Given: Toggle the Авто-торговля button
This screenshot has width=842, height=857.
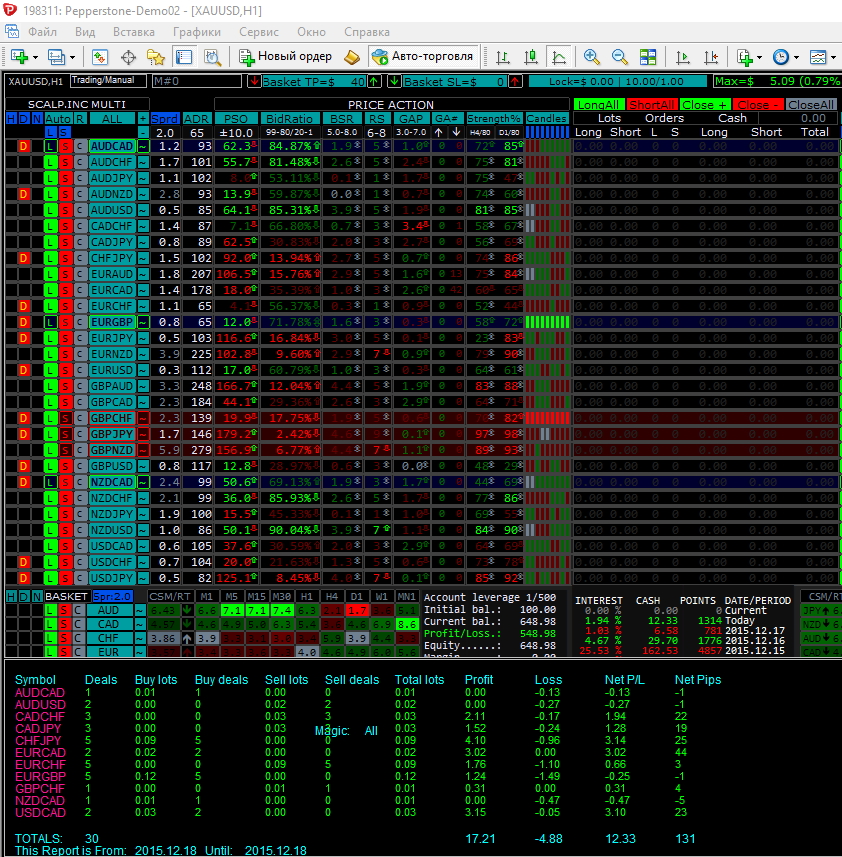Looking at the screenshot, I should tap(422, 56).
